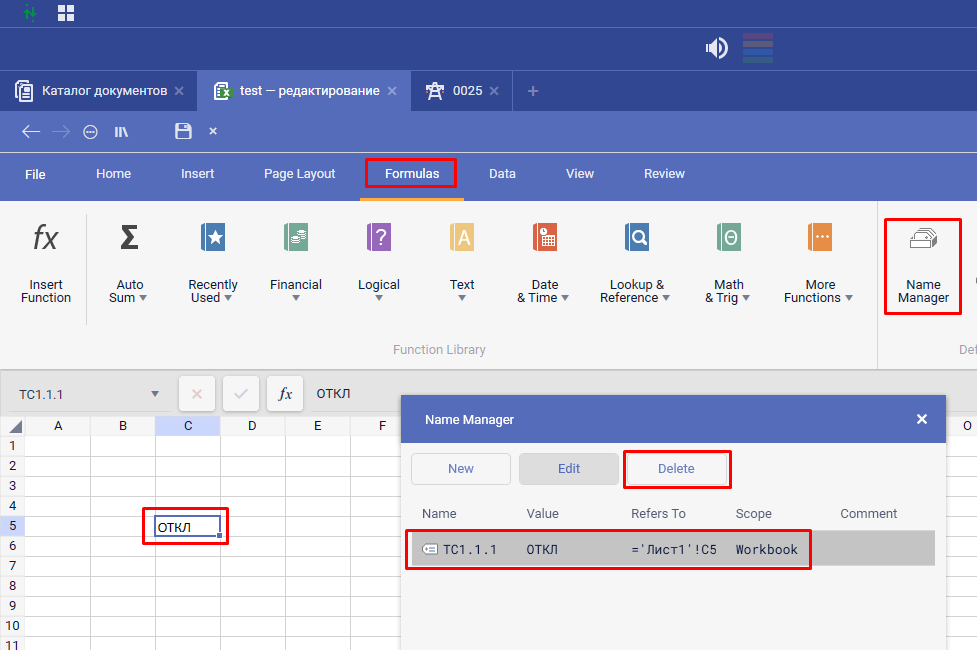Screen dimensions: 977x650
Task: Click the select-all corner of the grid
Action: pyautogui.click(x=13, y=427)
